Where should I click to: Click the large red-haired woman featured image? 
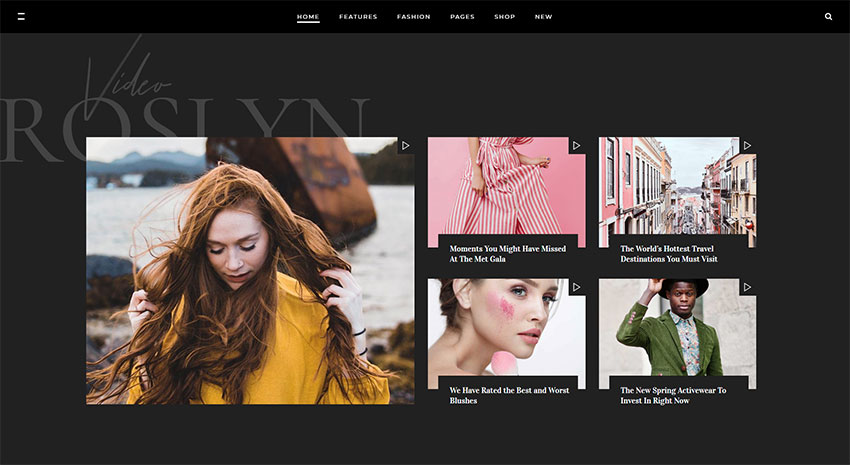(250, 270)
